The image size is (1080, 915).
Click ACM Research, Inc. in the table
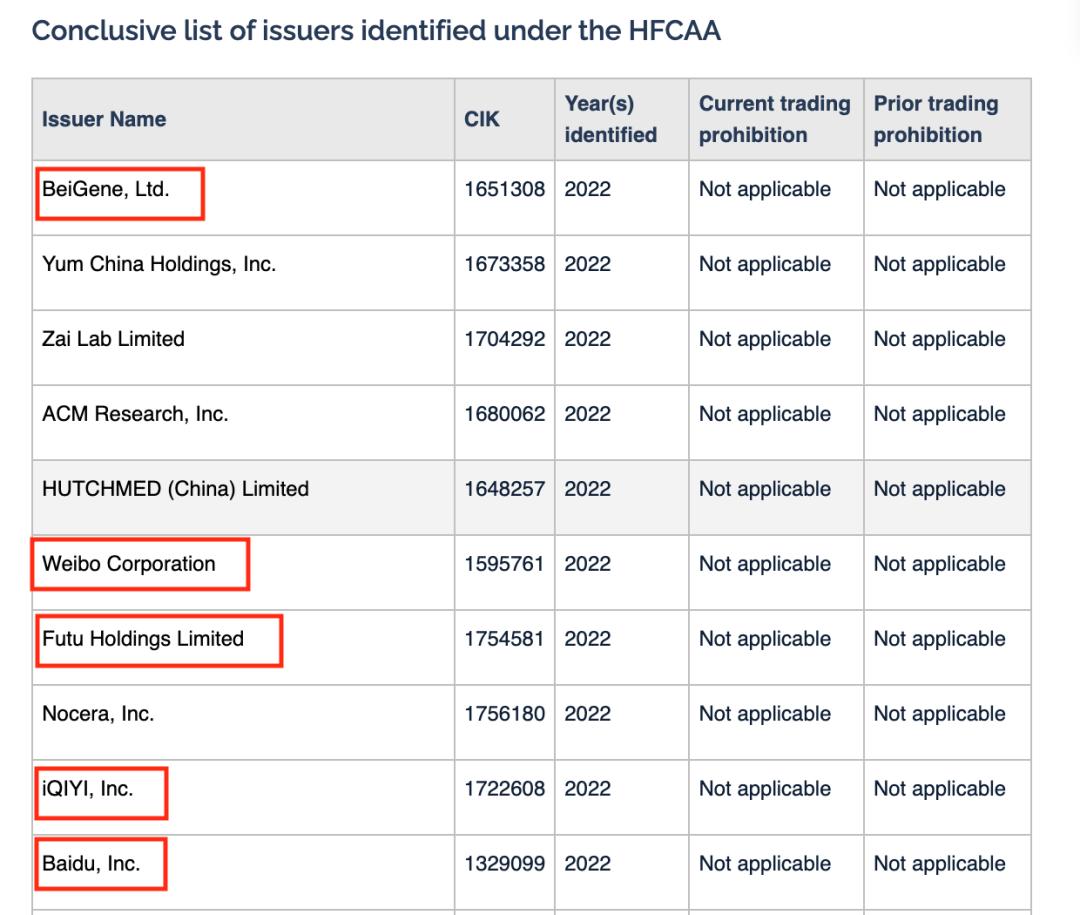[135, 414]
